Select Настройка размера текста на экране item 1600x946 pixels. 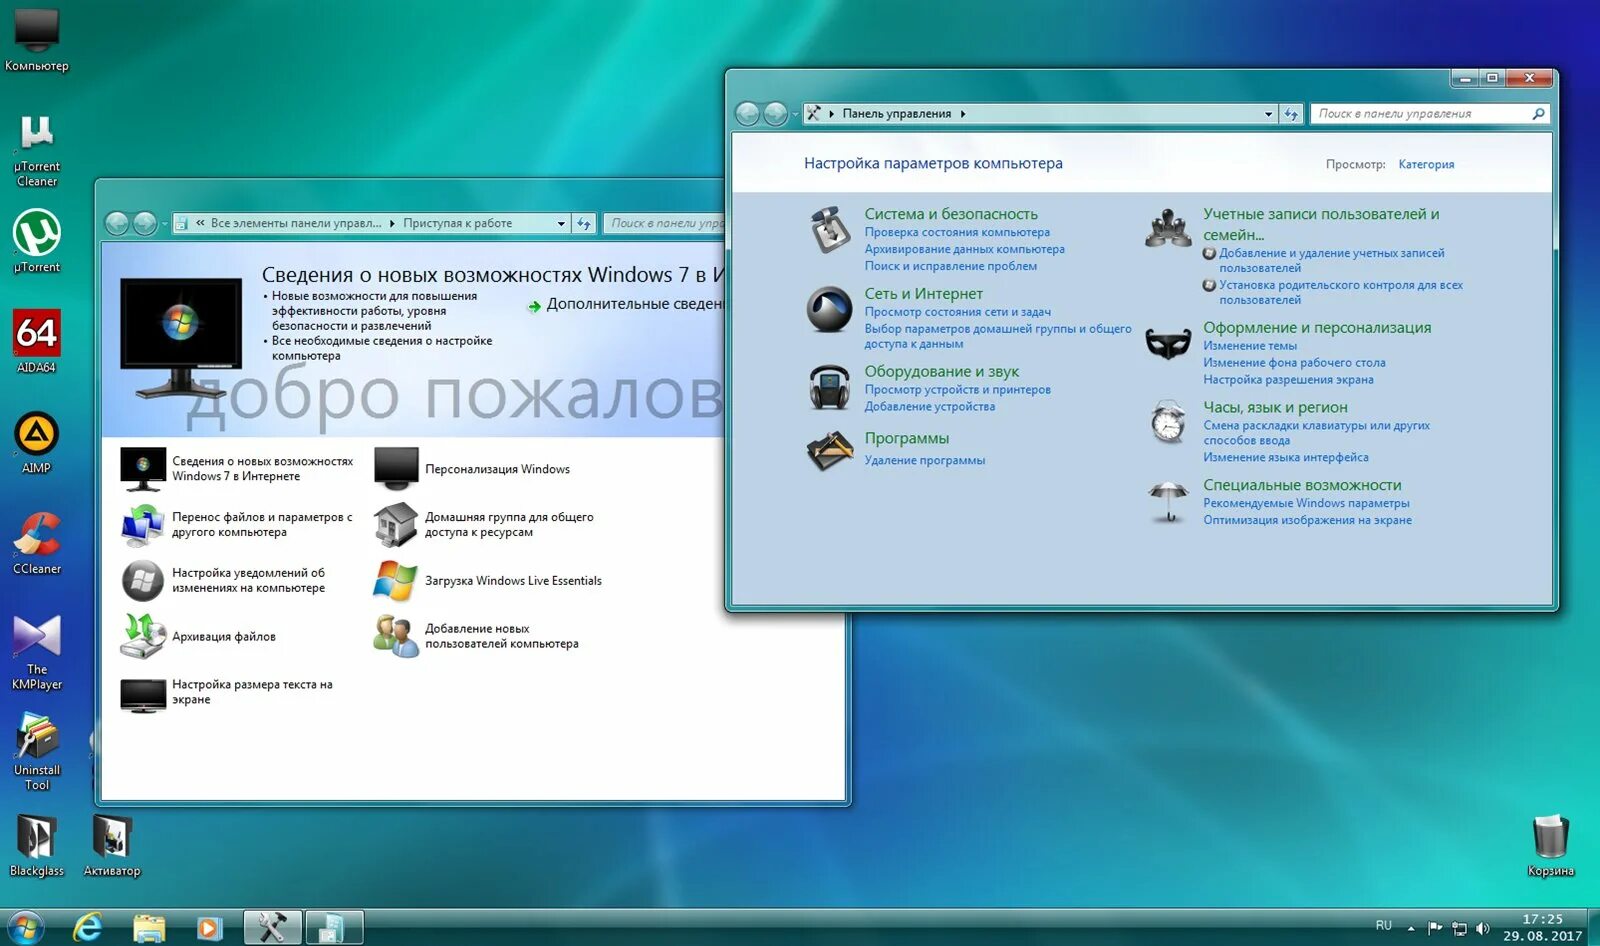pyautogui.click(x=227, y=692)
